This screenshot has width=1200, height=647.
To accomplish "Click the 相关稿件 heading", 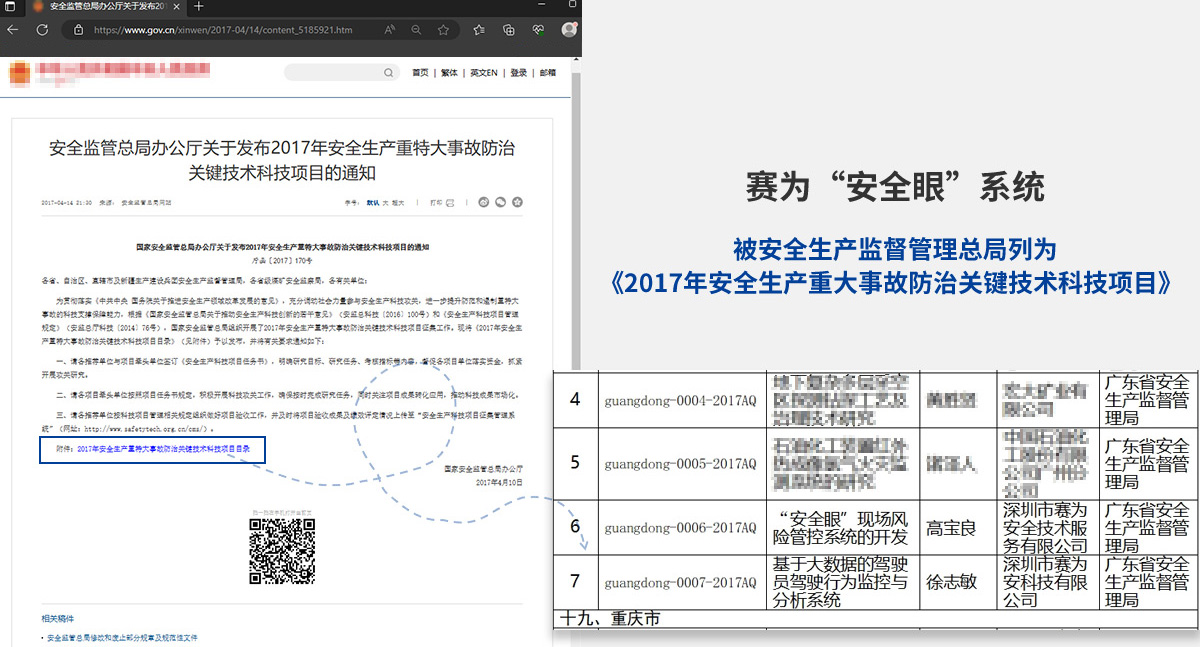I will pyautogui.click(x=57, y=618).
